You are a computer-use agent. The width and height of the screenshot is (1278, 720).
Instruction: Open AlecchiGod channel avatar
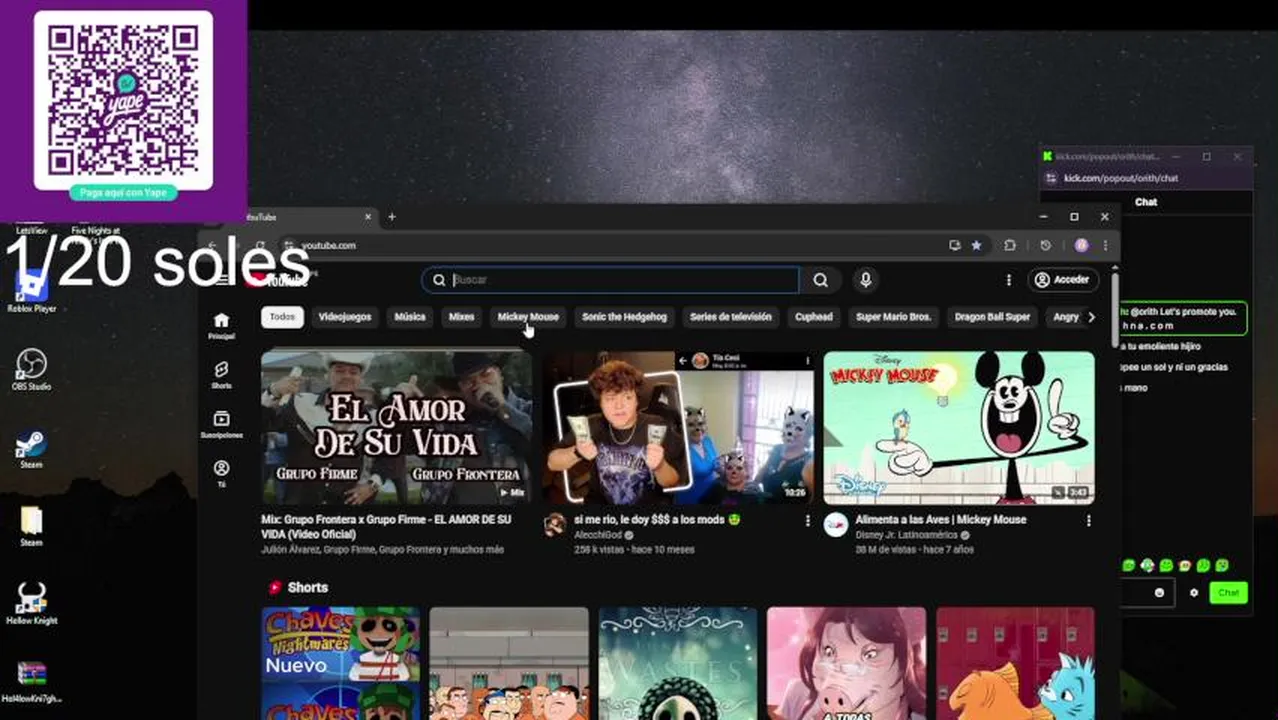[x=554, y=525]
